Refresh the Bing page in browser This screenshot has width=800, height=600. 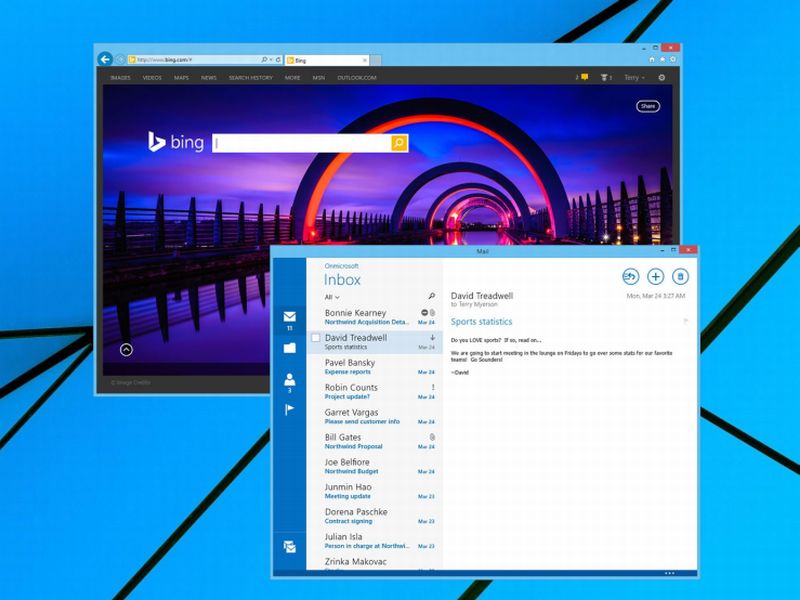(278, 60)
